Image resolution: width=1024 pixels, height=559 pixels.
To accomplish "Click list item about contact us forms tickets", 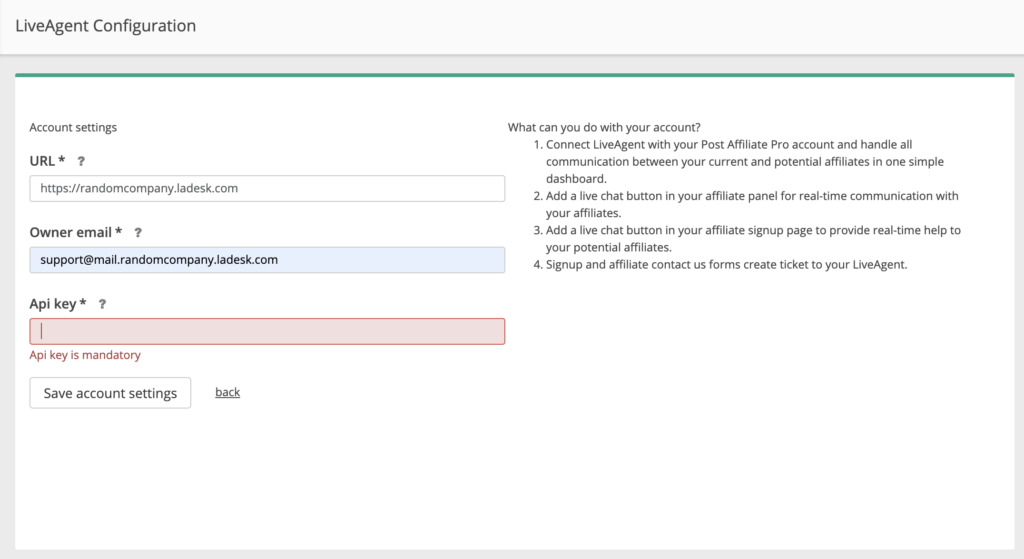I will [726, 265].
